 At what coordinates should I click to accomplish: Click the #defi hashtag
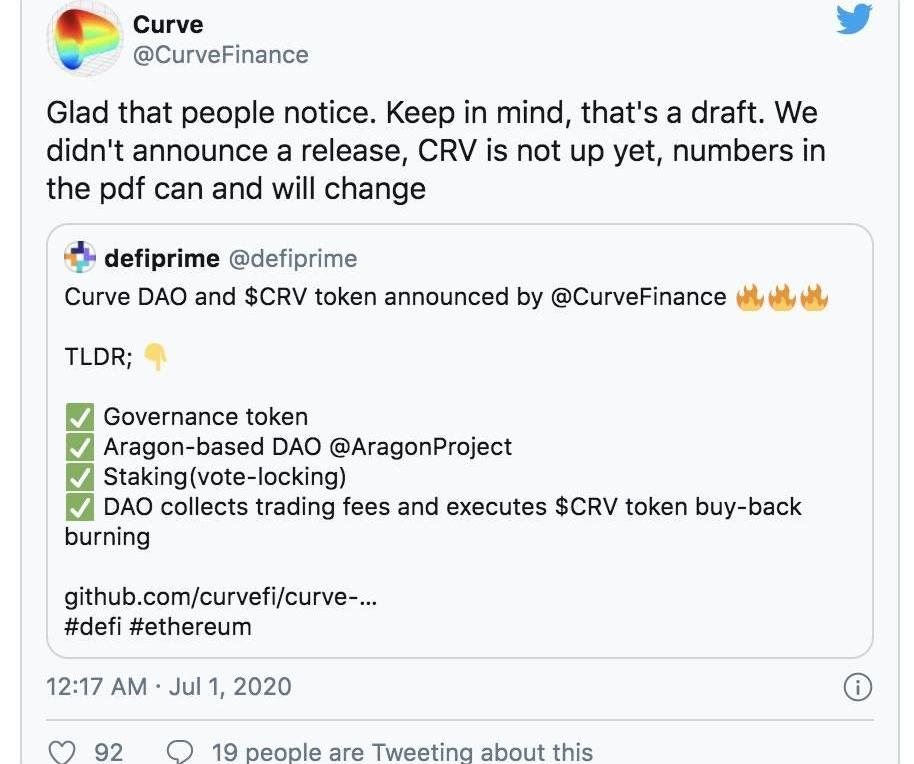pyautogui.click(x=93, y=627)
